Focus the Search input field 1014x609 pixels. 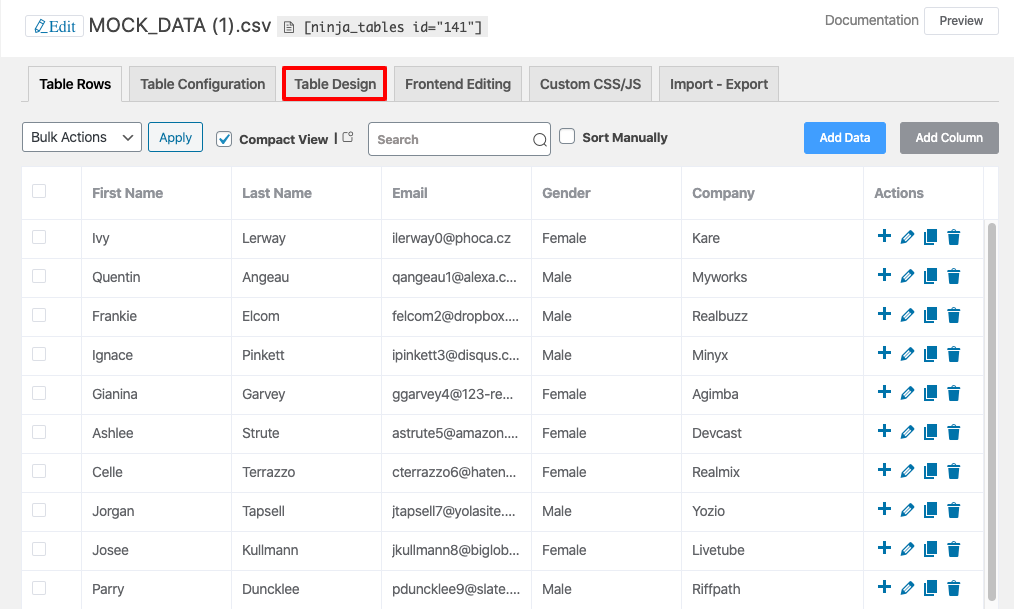click(x=450, y=140)
